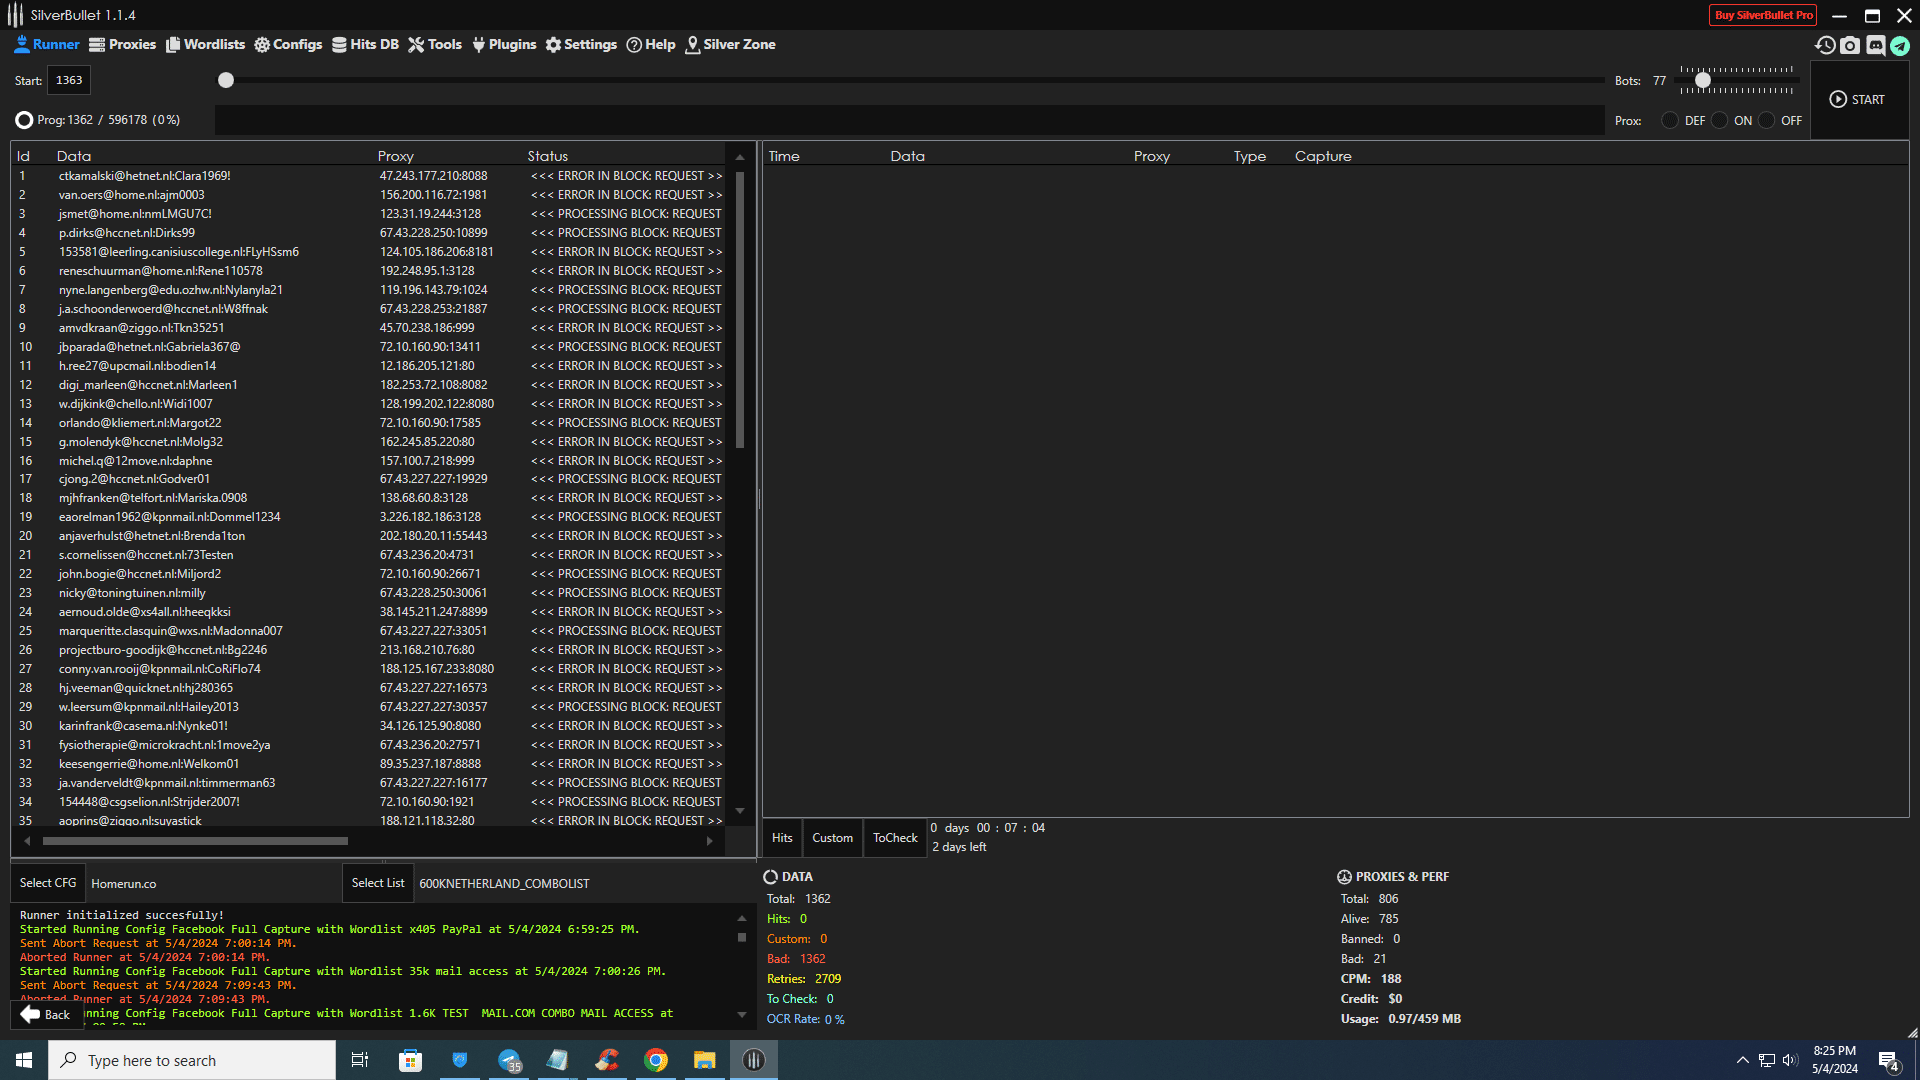Click the history clock icon
The height and width of the screenshot is (1080, 1920).
point(1825,45)
